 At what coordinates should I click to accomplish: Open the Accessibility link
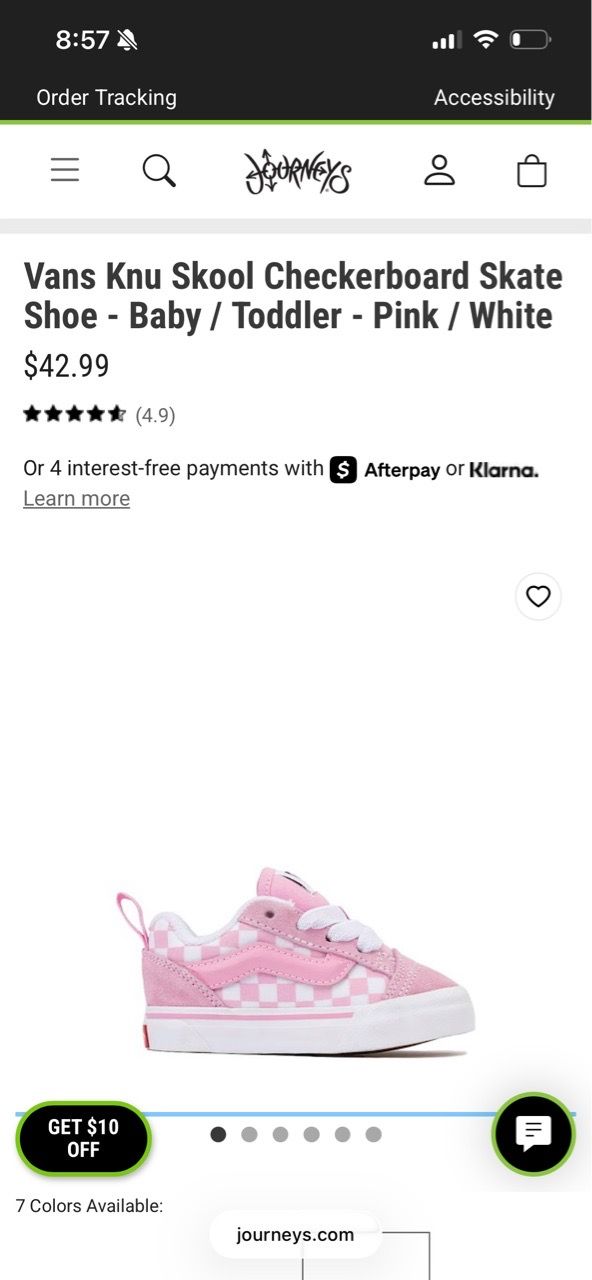pos(494,97)
